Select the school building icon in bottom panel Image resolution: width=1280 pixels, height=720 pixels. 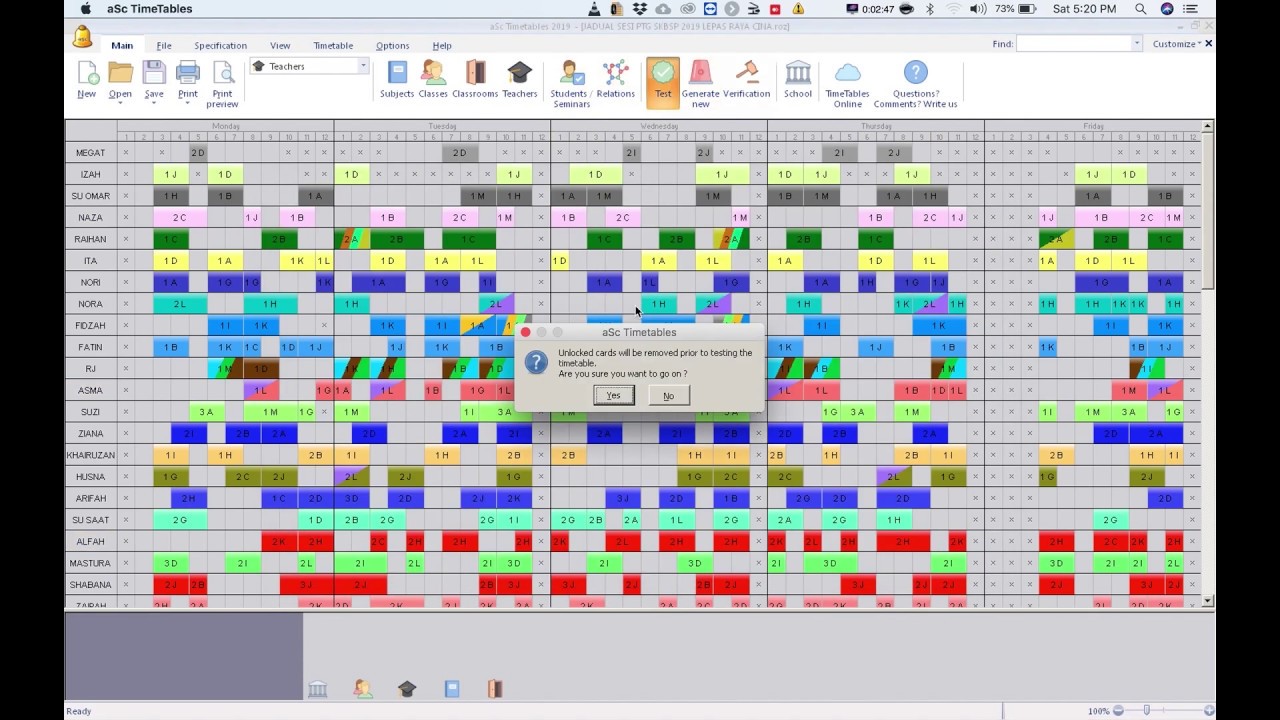[317, 689]
